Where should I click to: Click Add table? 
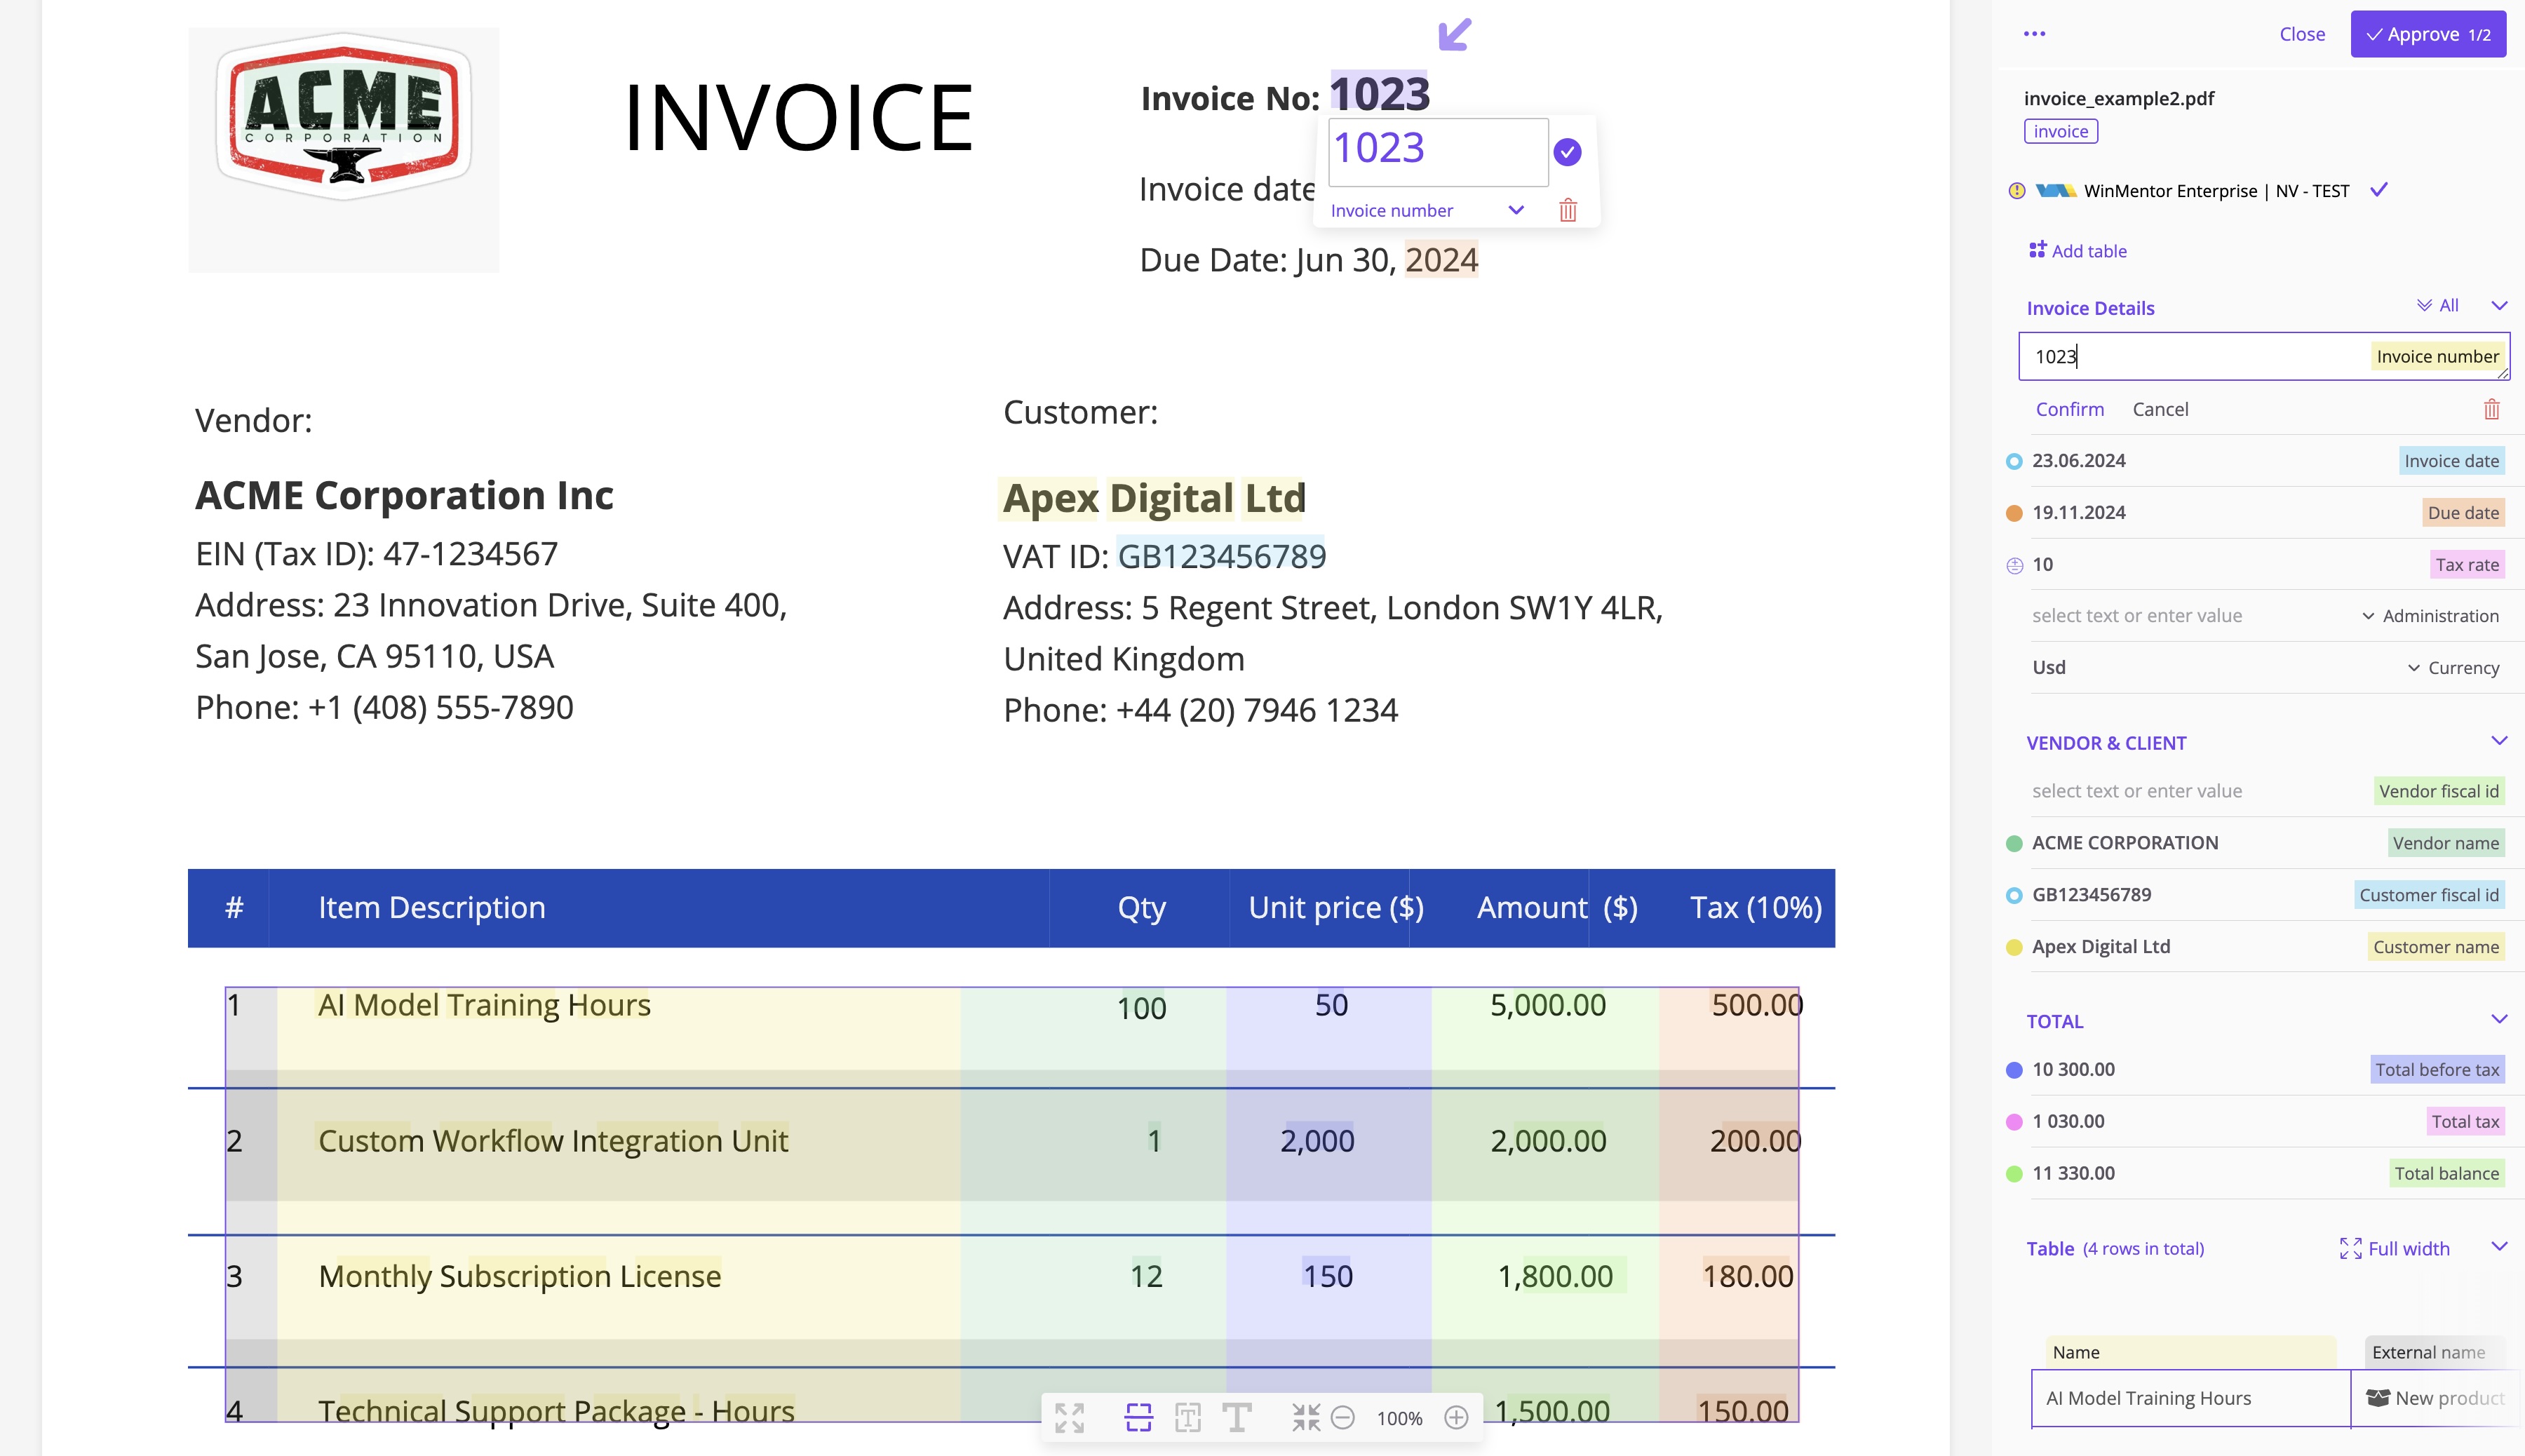tap(2078, 251)
